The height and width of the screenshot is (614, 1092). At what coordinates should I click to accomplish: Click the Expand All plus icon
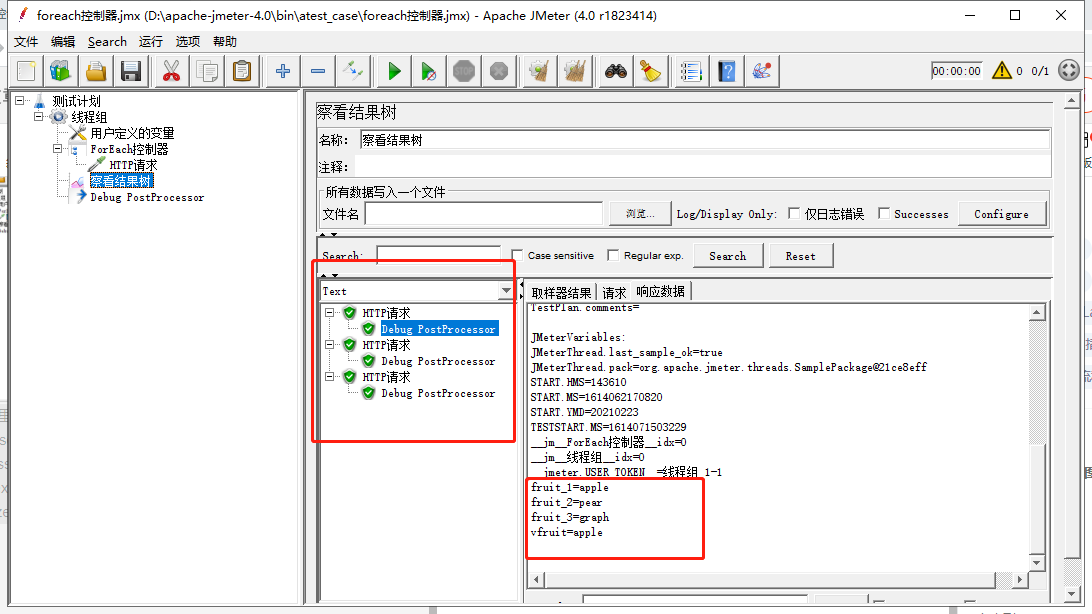click(x=283, y=71)
